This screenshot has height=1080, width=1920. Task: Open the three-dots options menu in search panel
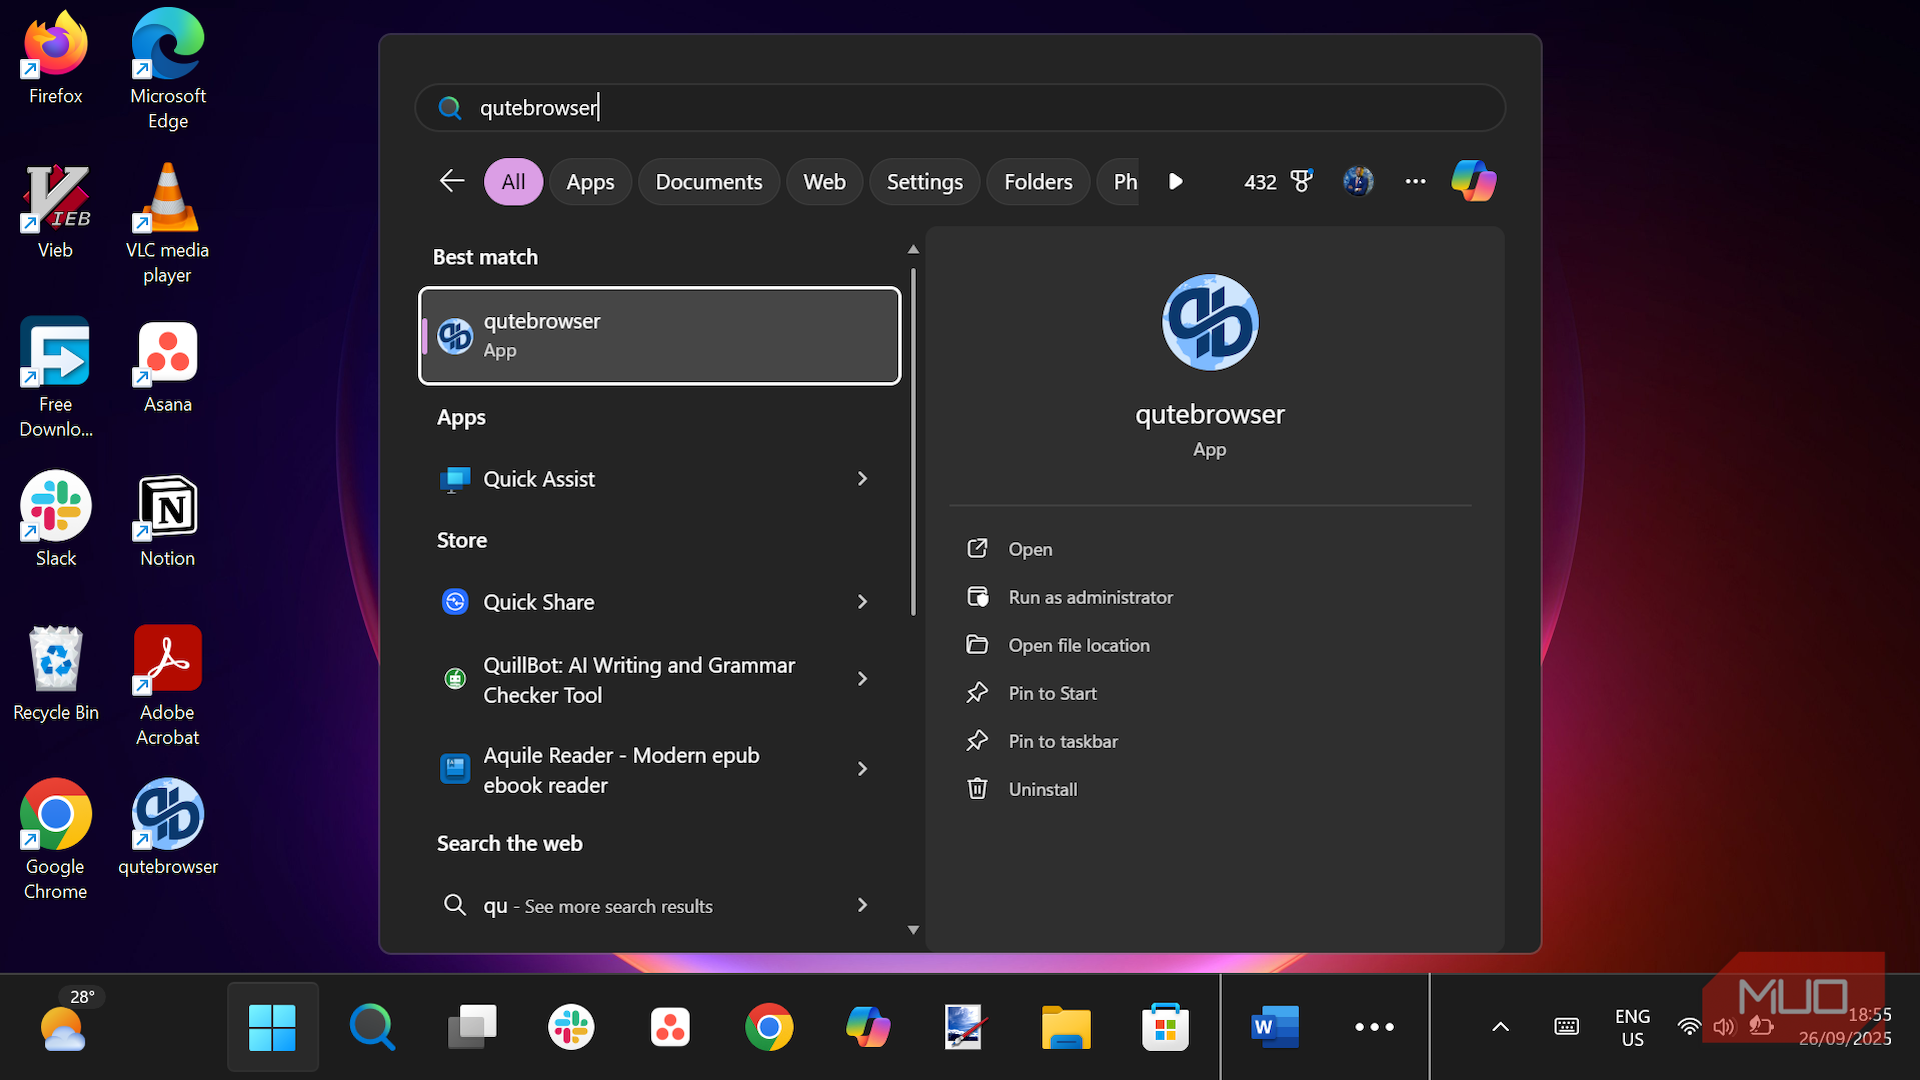tap(1415, 181)
